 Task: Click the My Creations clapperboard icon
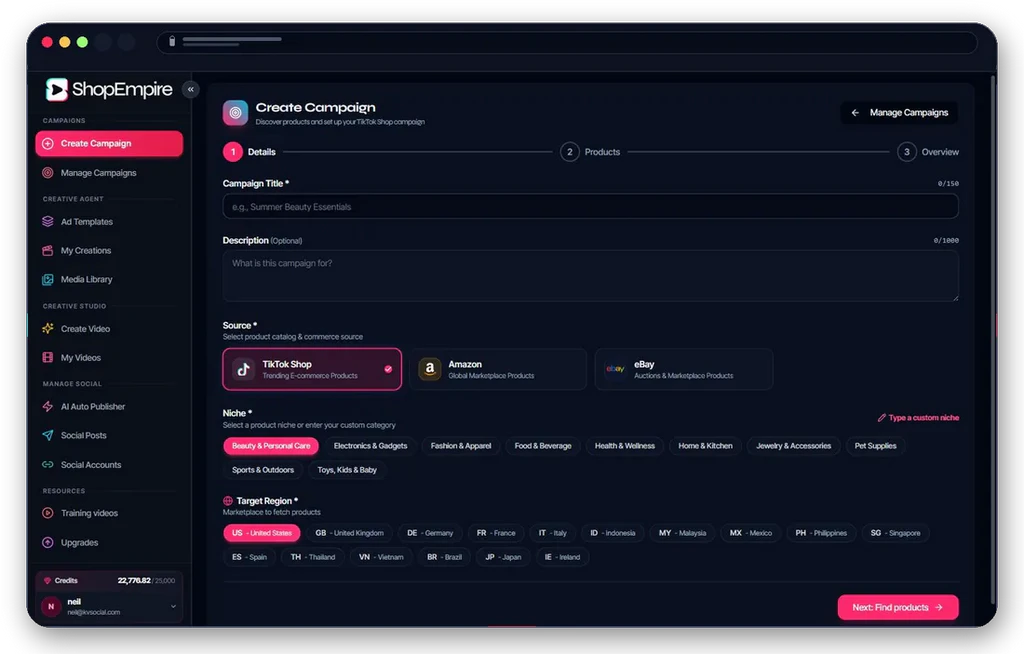coord(48,251)
